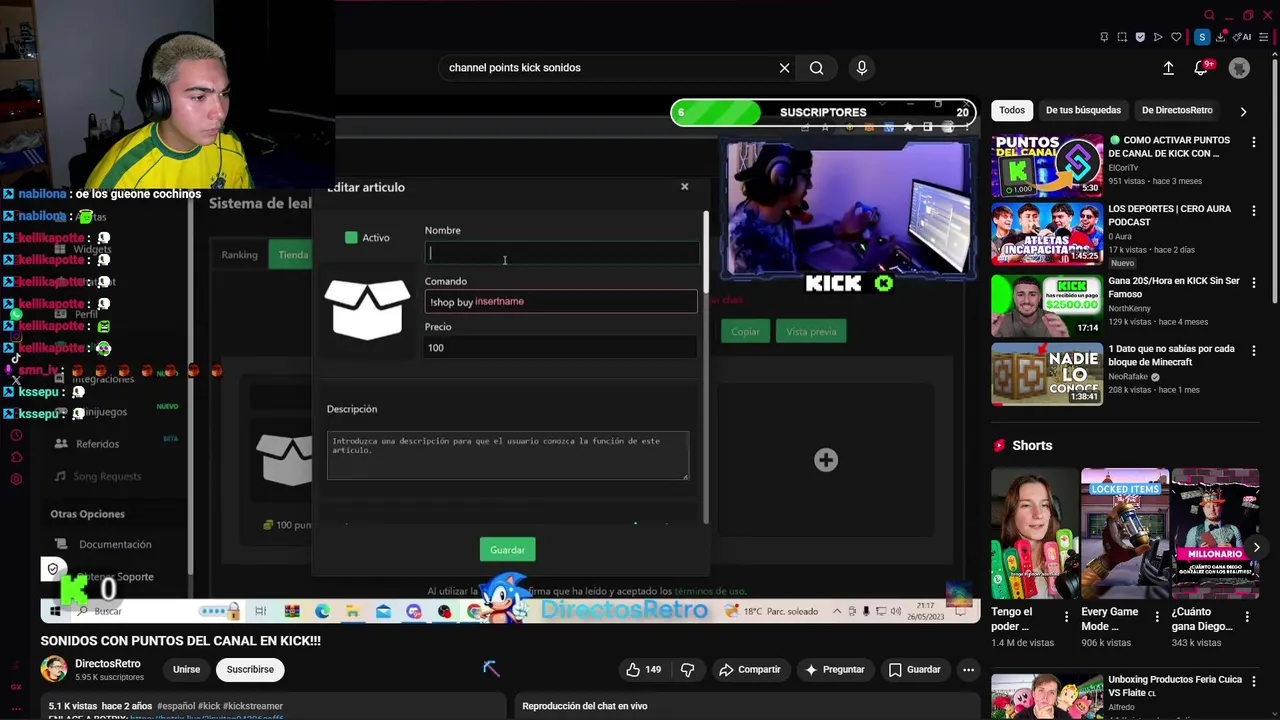Image resolution: width=1280 pixels, height=720 pixels.
Task: Open options for Gana 20$/Hora video
Action: coord(1253,283)
